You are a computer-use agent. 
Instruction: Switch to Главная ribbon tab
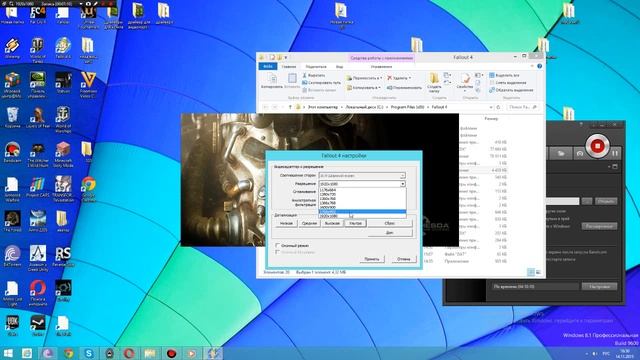pos(289,67)
